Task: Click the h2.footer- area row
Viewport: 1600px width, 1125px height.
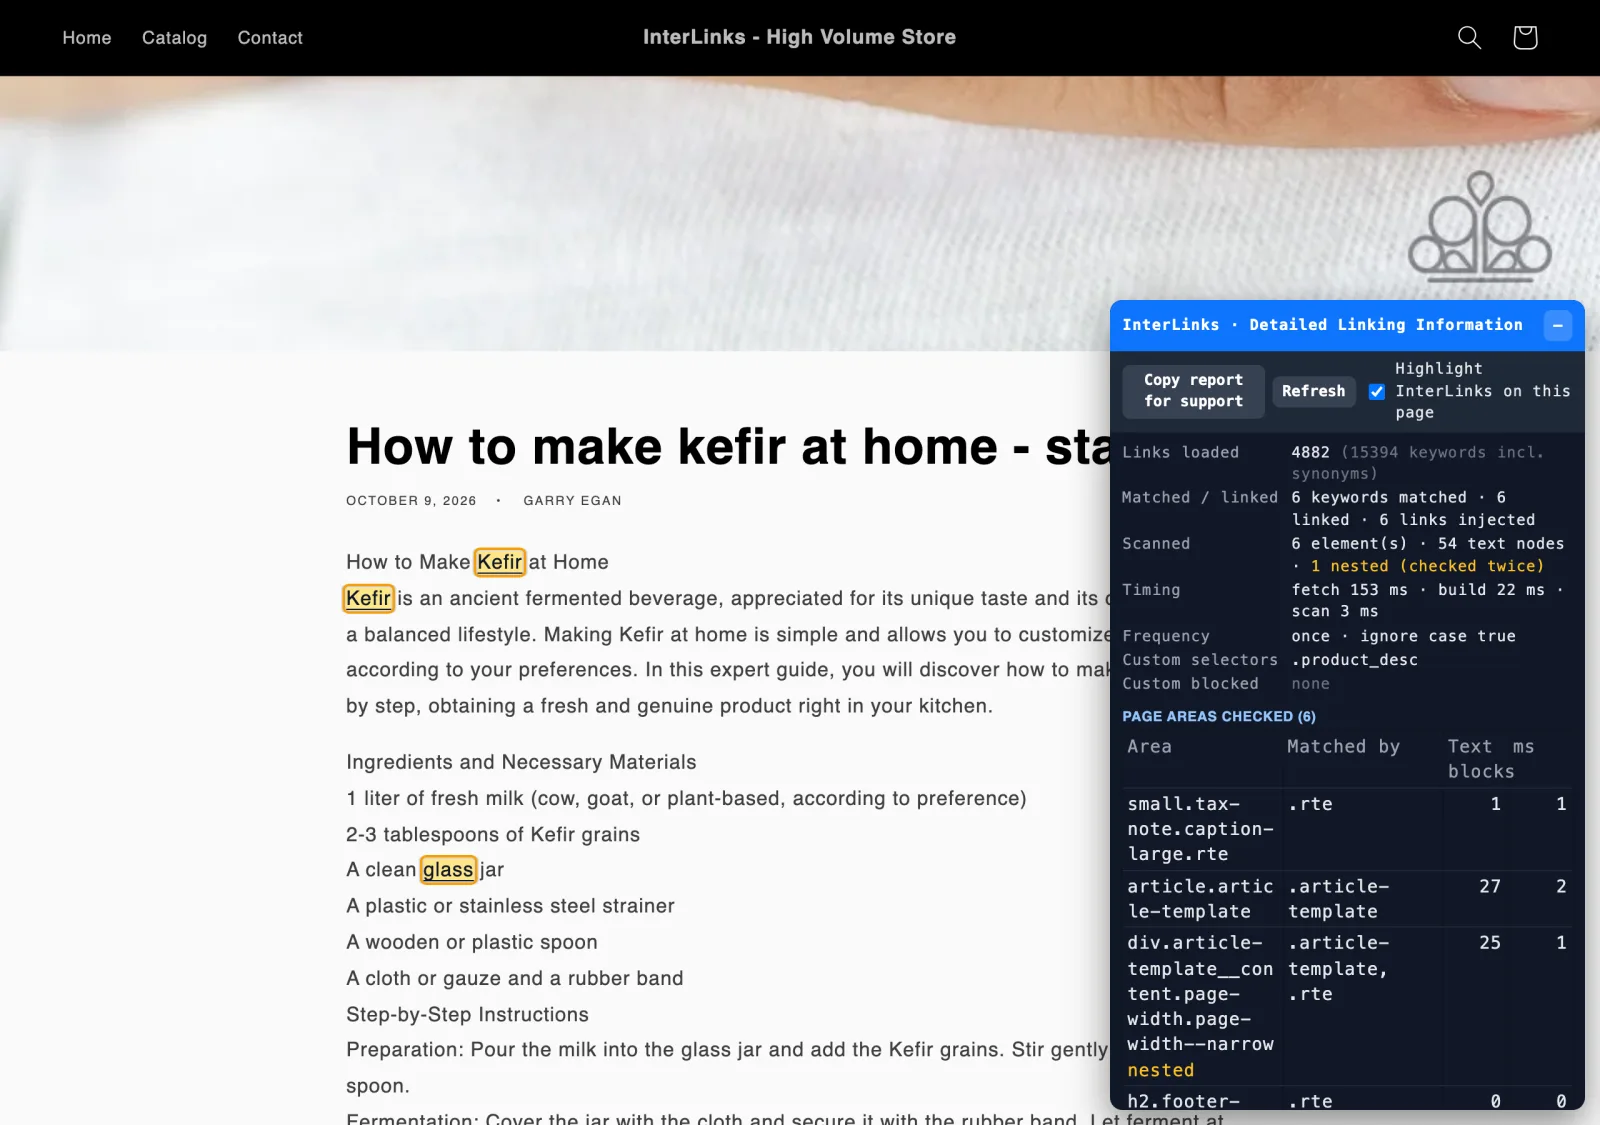Action: [1346, 1100]
